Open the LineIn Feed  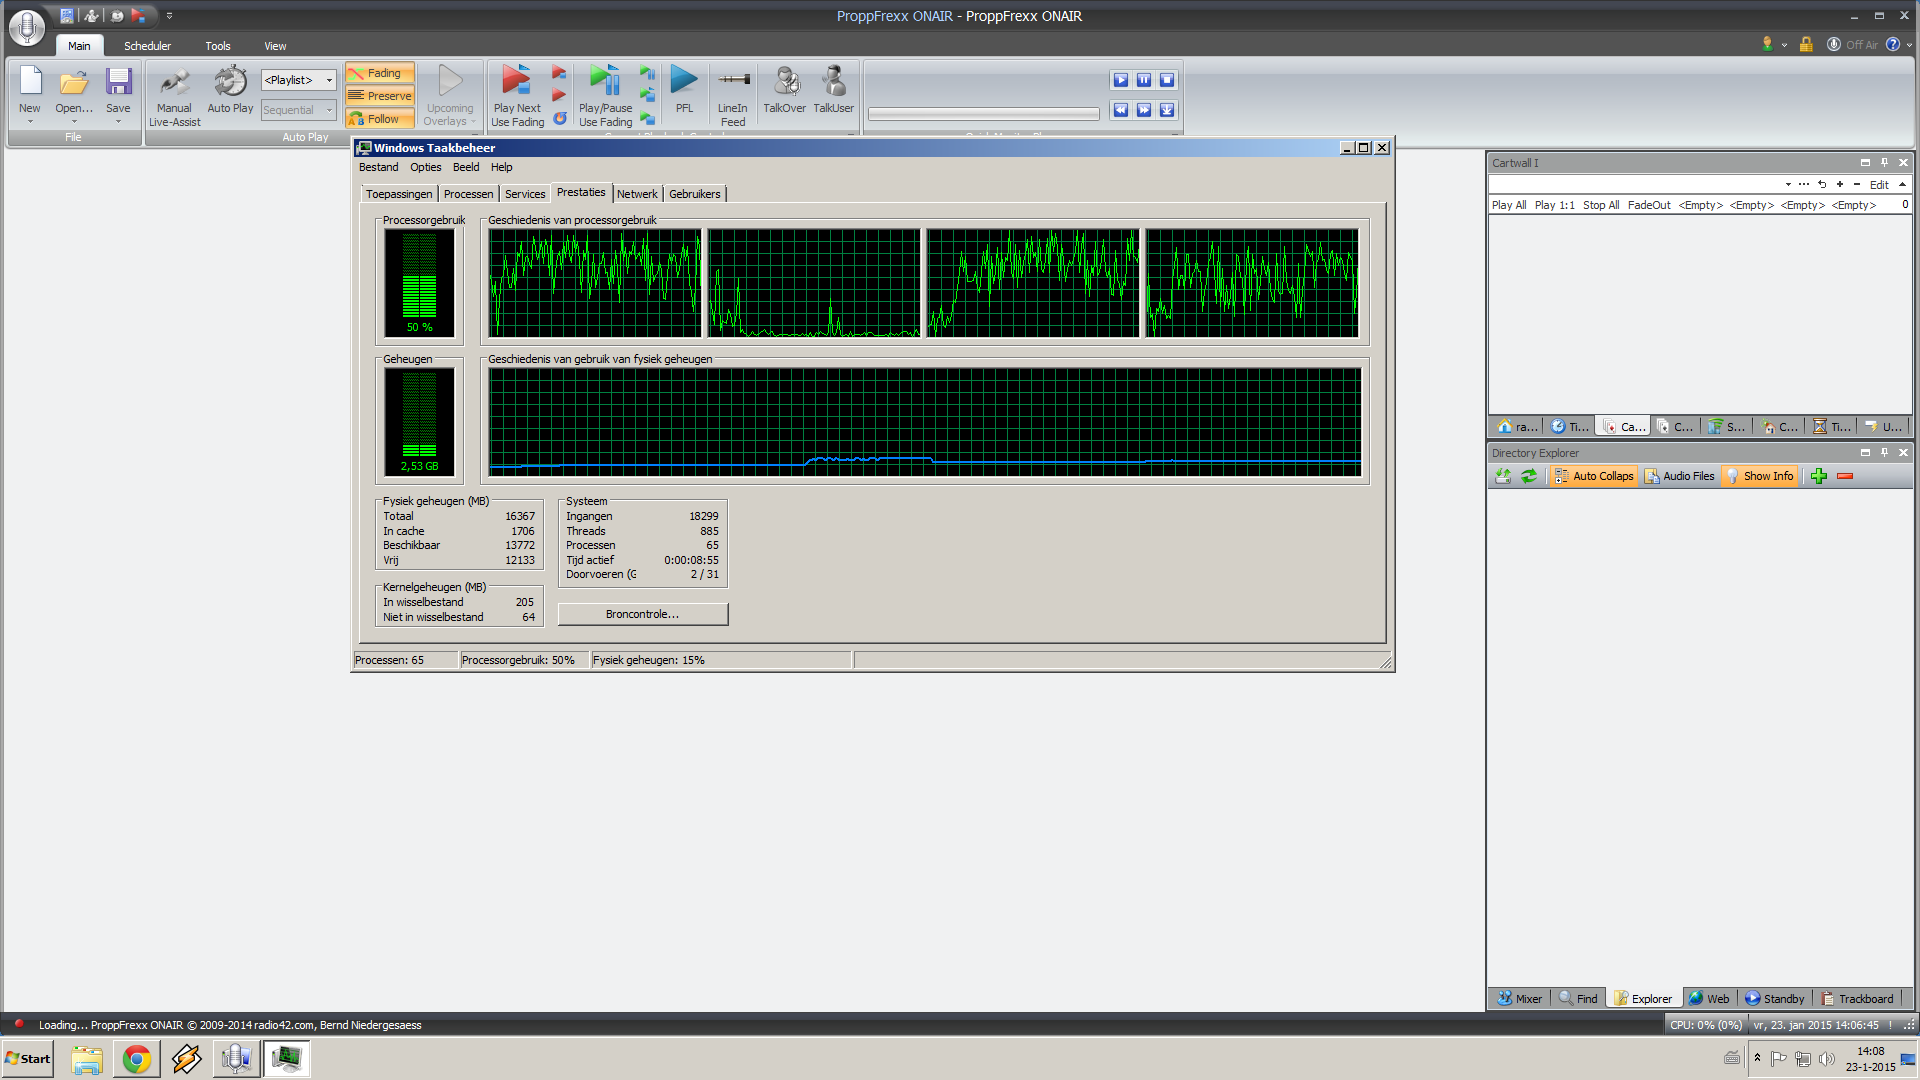point(733,96)
